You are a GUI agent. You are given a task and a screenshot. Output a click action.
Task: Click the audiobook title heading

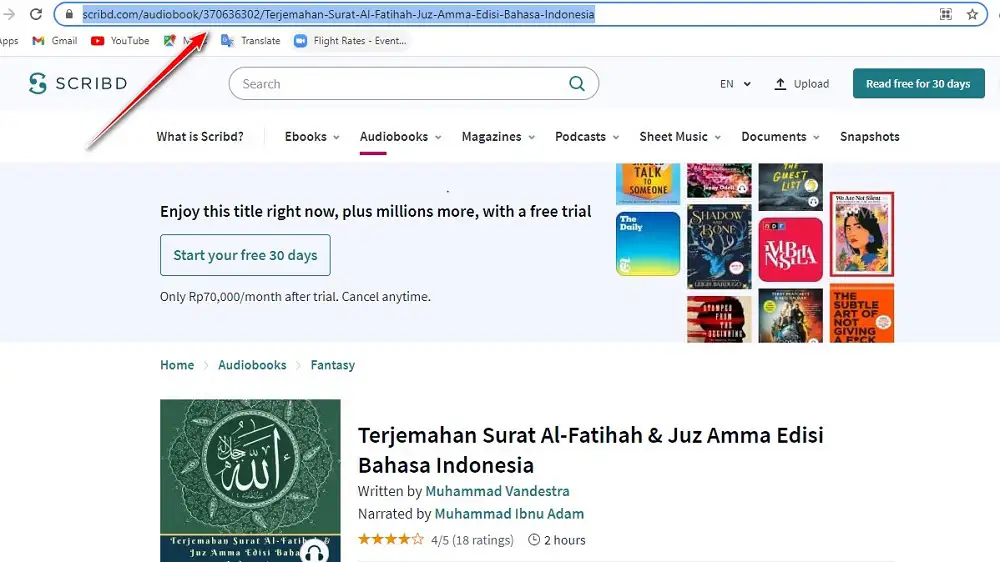point(591,450)
